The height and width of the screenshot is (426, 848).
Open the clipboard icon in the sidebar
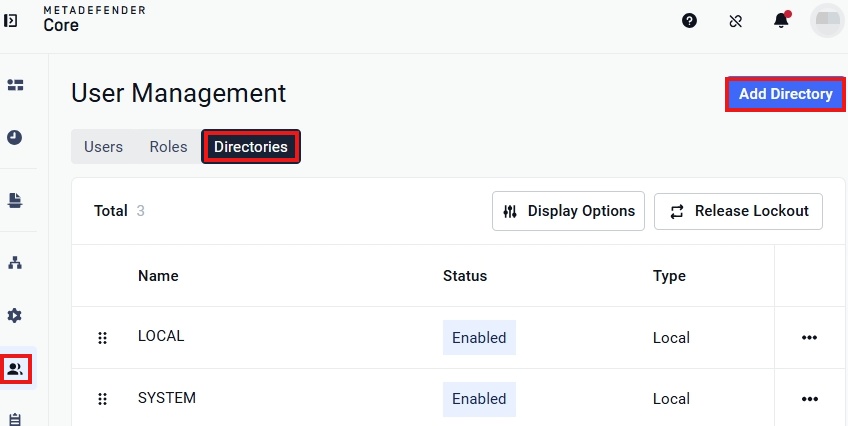coord(15,419)
